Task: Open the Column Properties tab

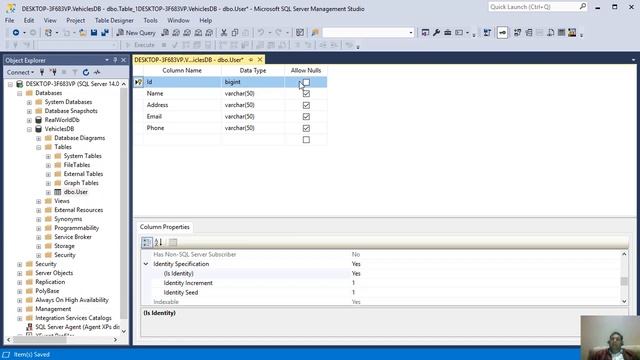Action: [x=164, y=227]
